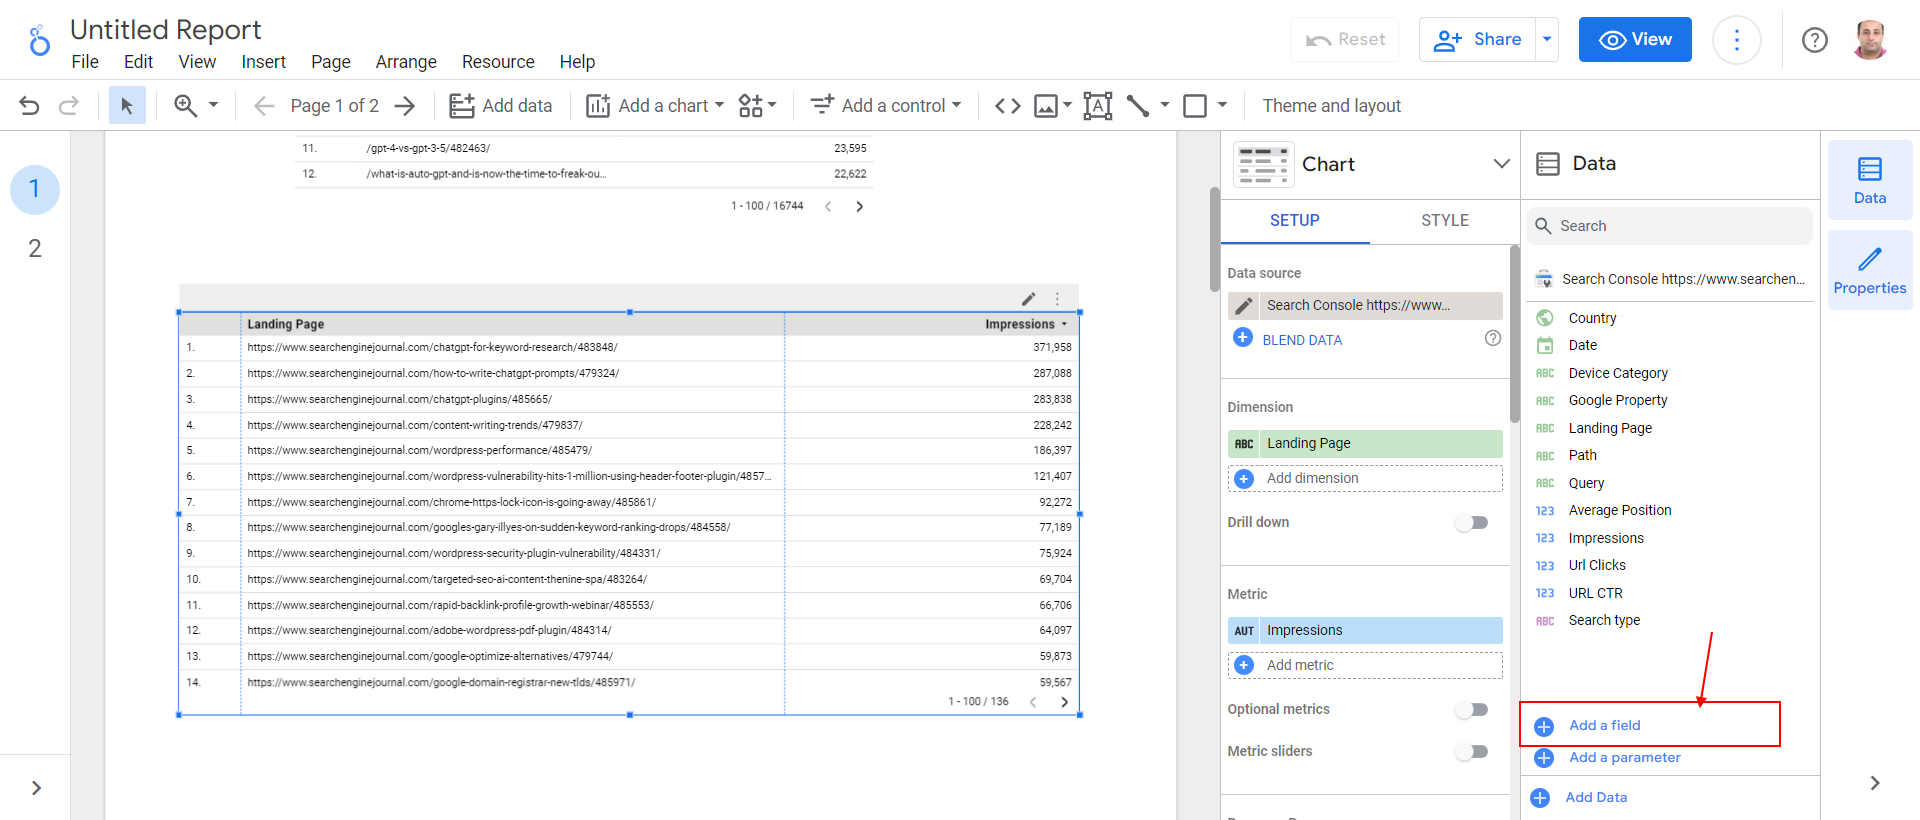Open the Add a chart dropdown
This screenshot has height=820, width=1920.
click(655, 105)
